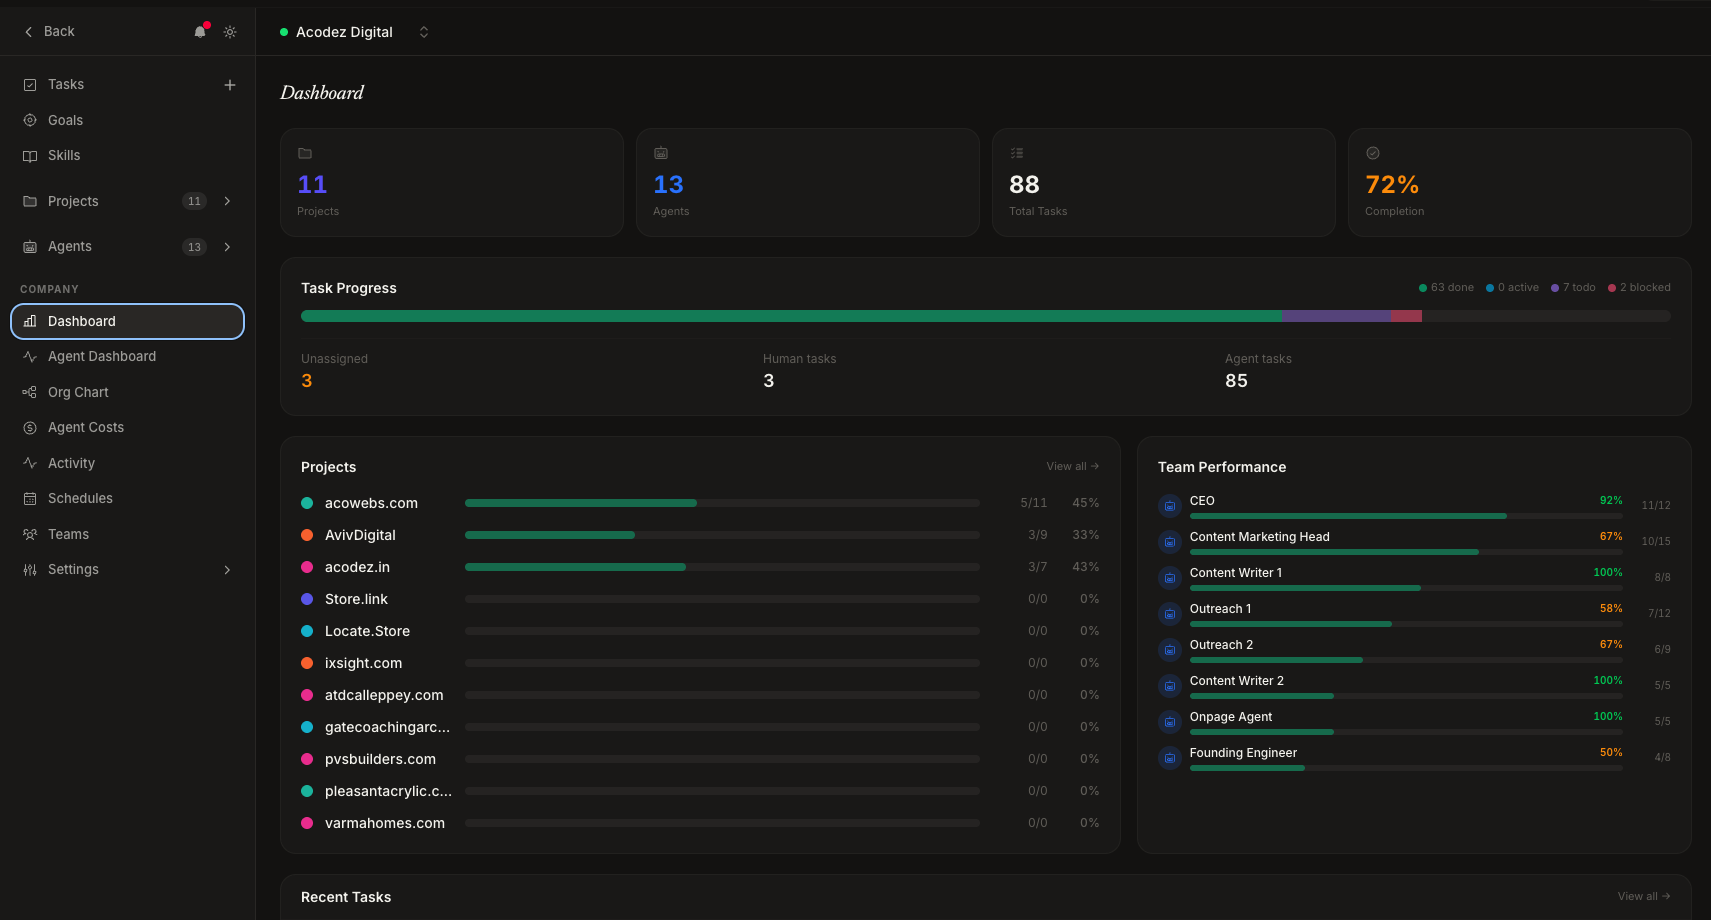Viewport: 1711px width, 920px height.
Task: Click the Activity pulse icon
Action: point(30,463)
